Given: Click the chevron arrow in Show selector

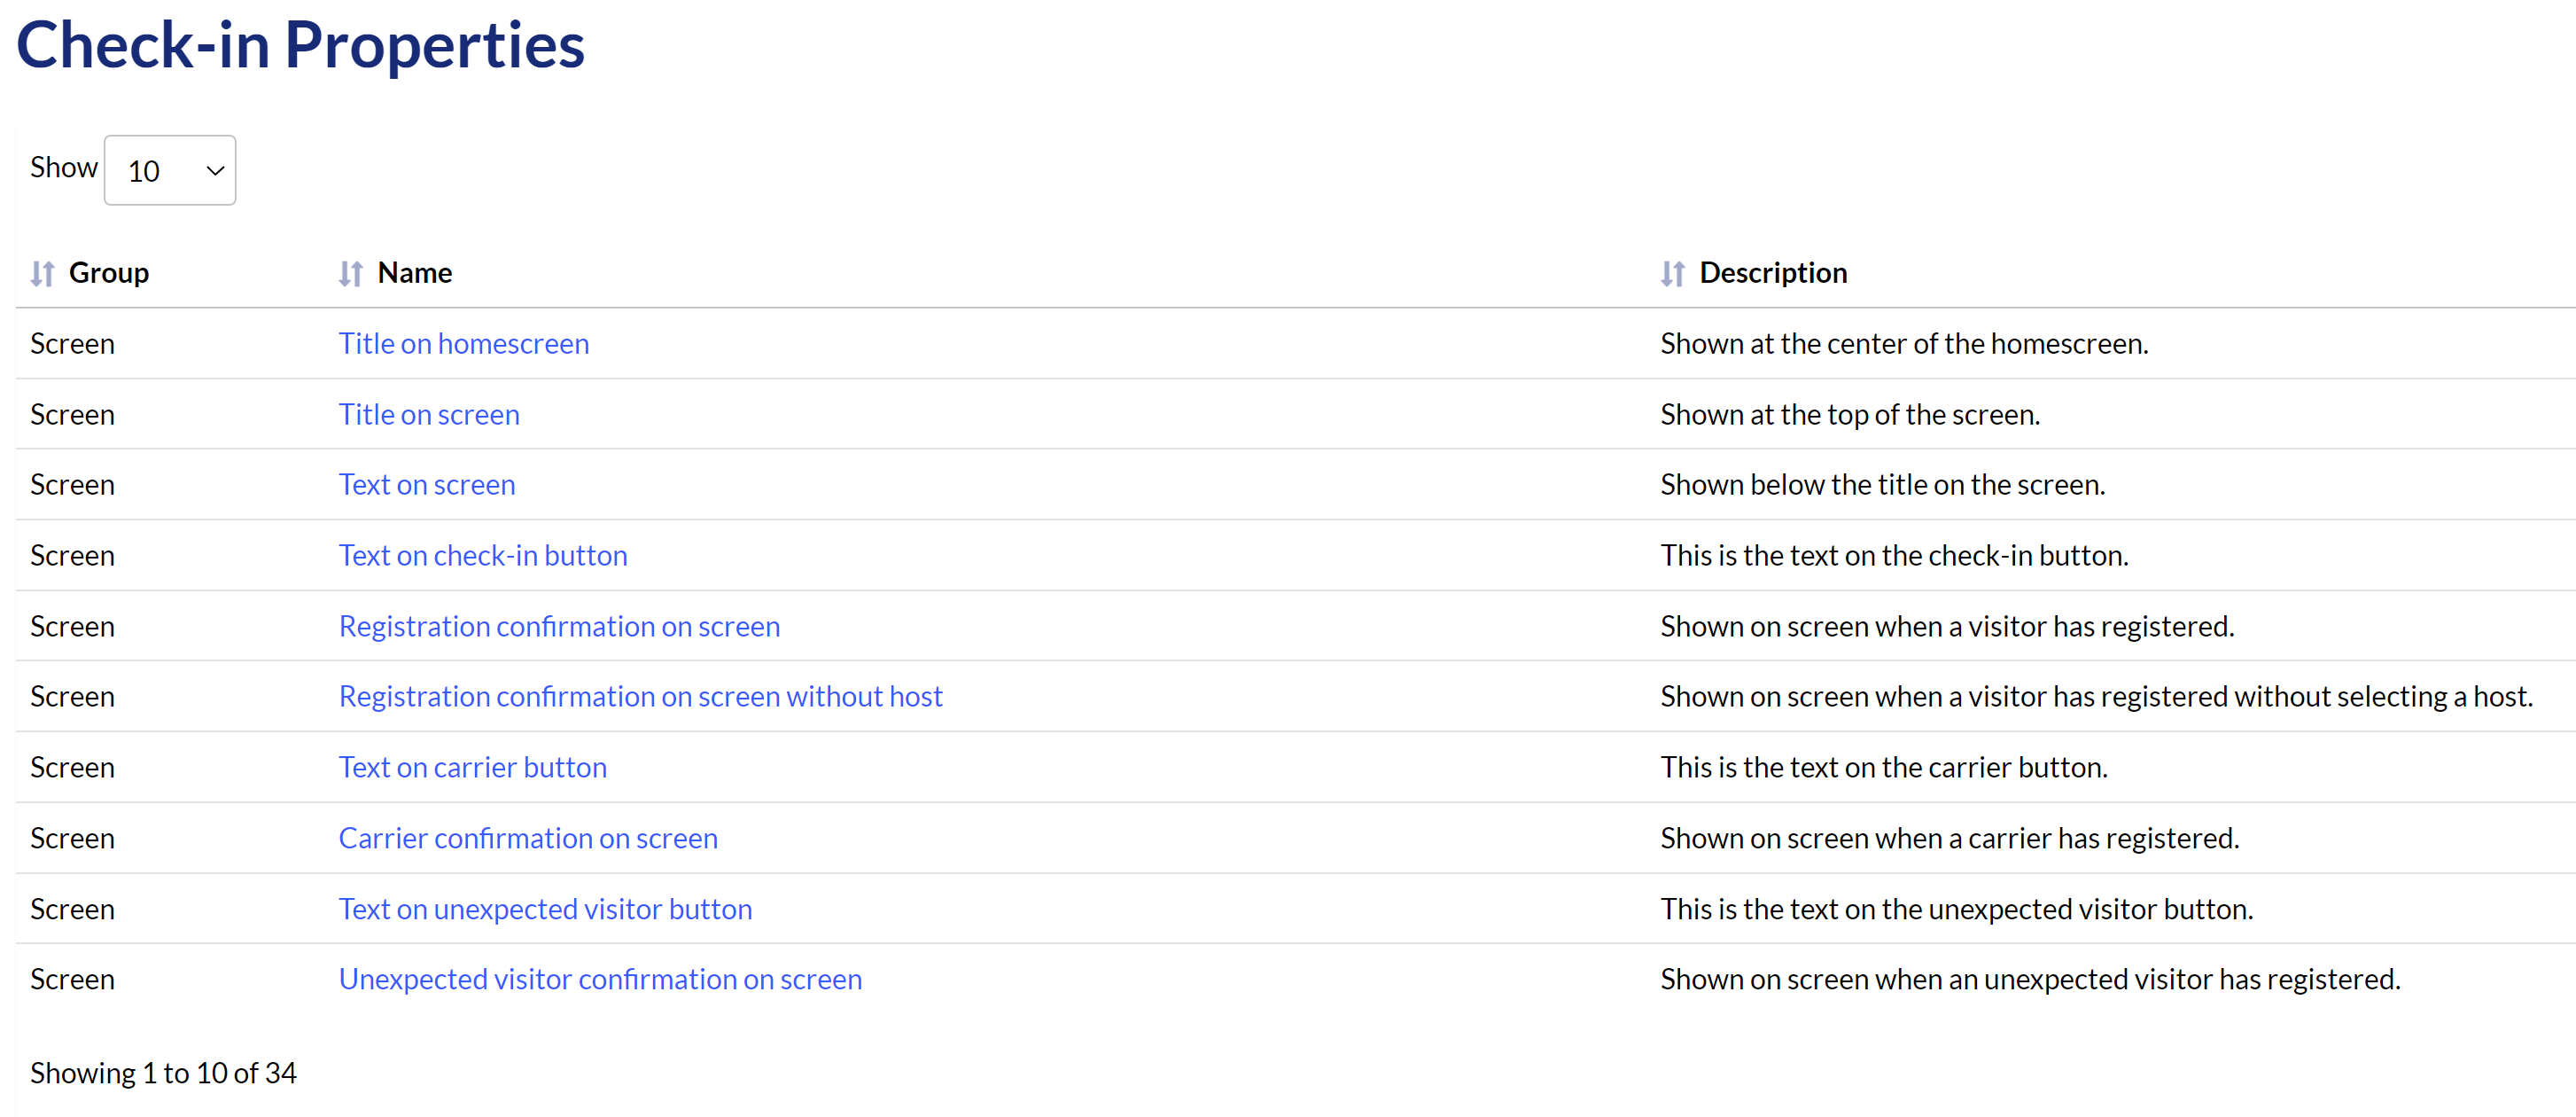Looking at the screenshot, I should coord(214,171).
